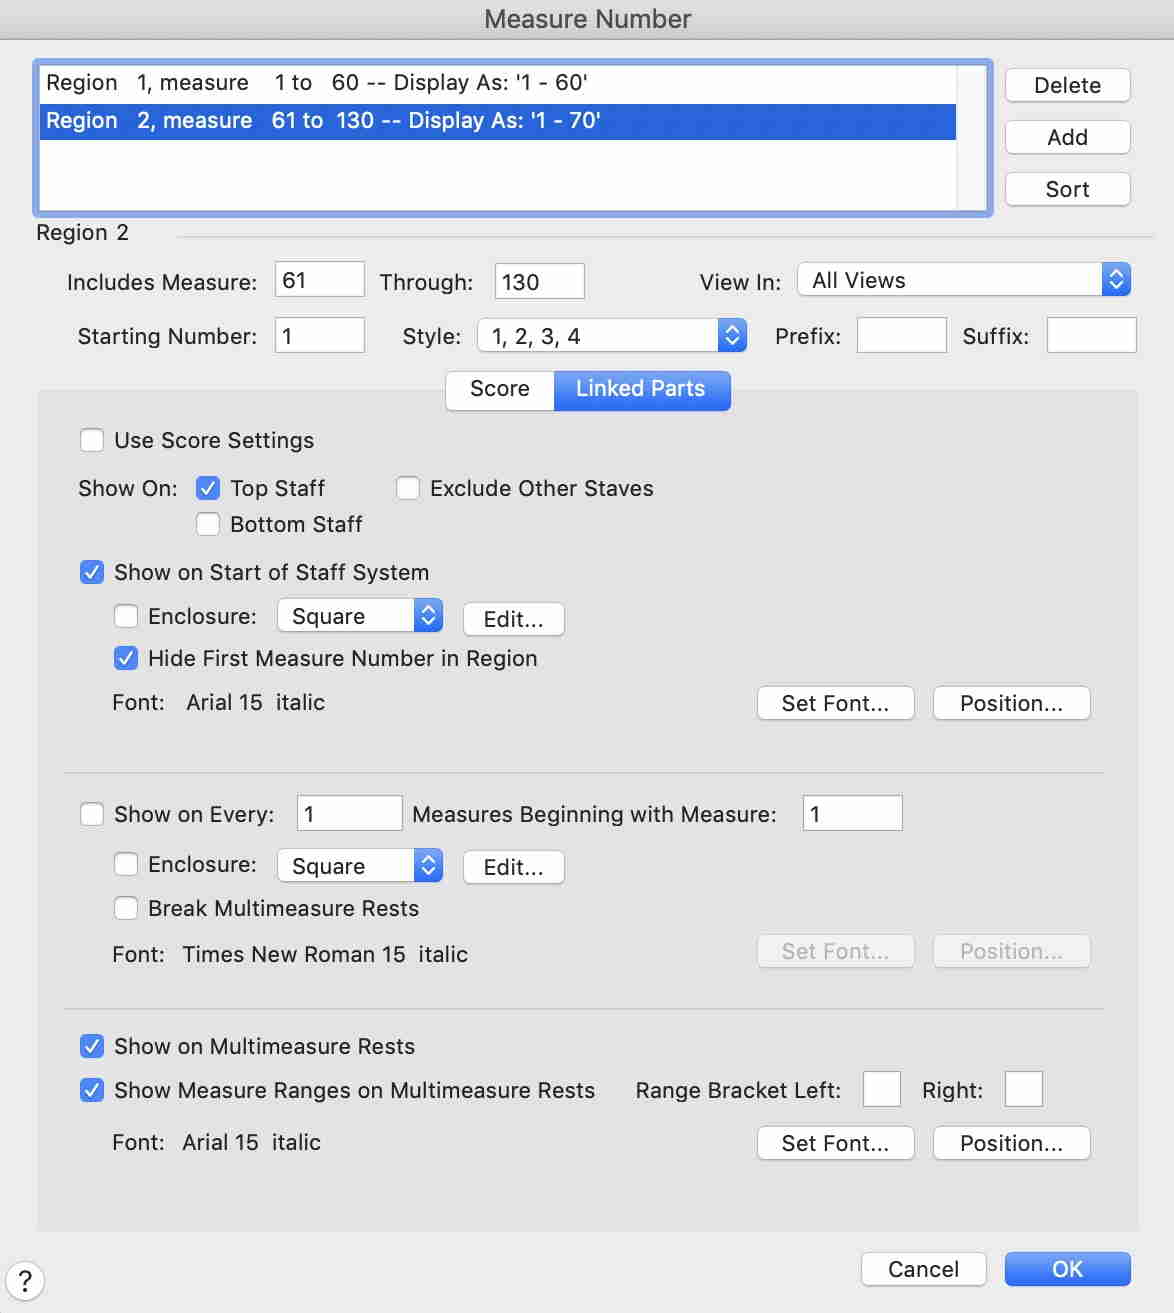This screenshot has height=1313, width=1174.
Task: Enable Break Multimeasure Rests
Action: coord(126,908)
